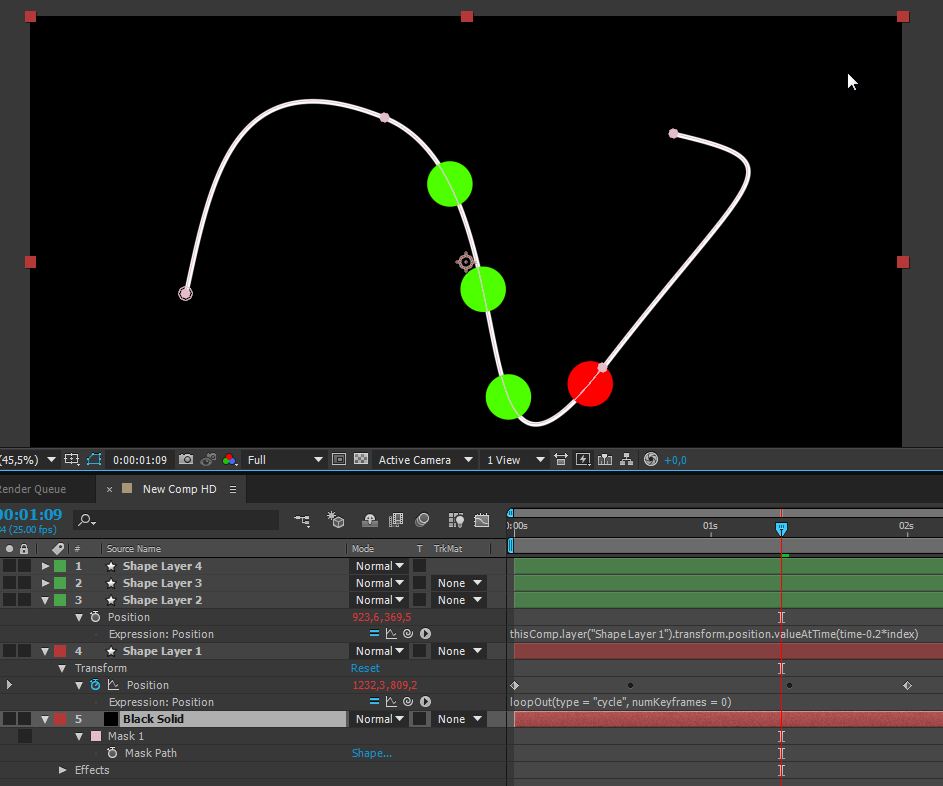Click the timeline search magnifier icon

(x=87, y=520)
